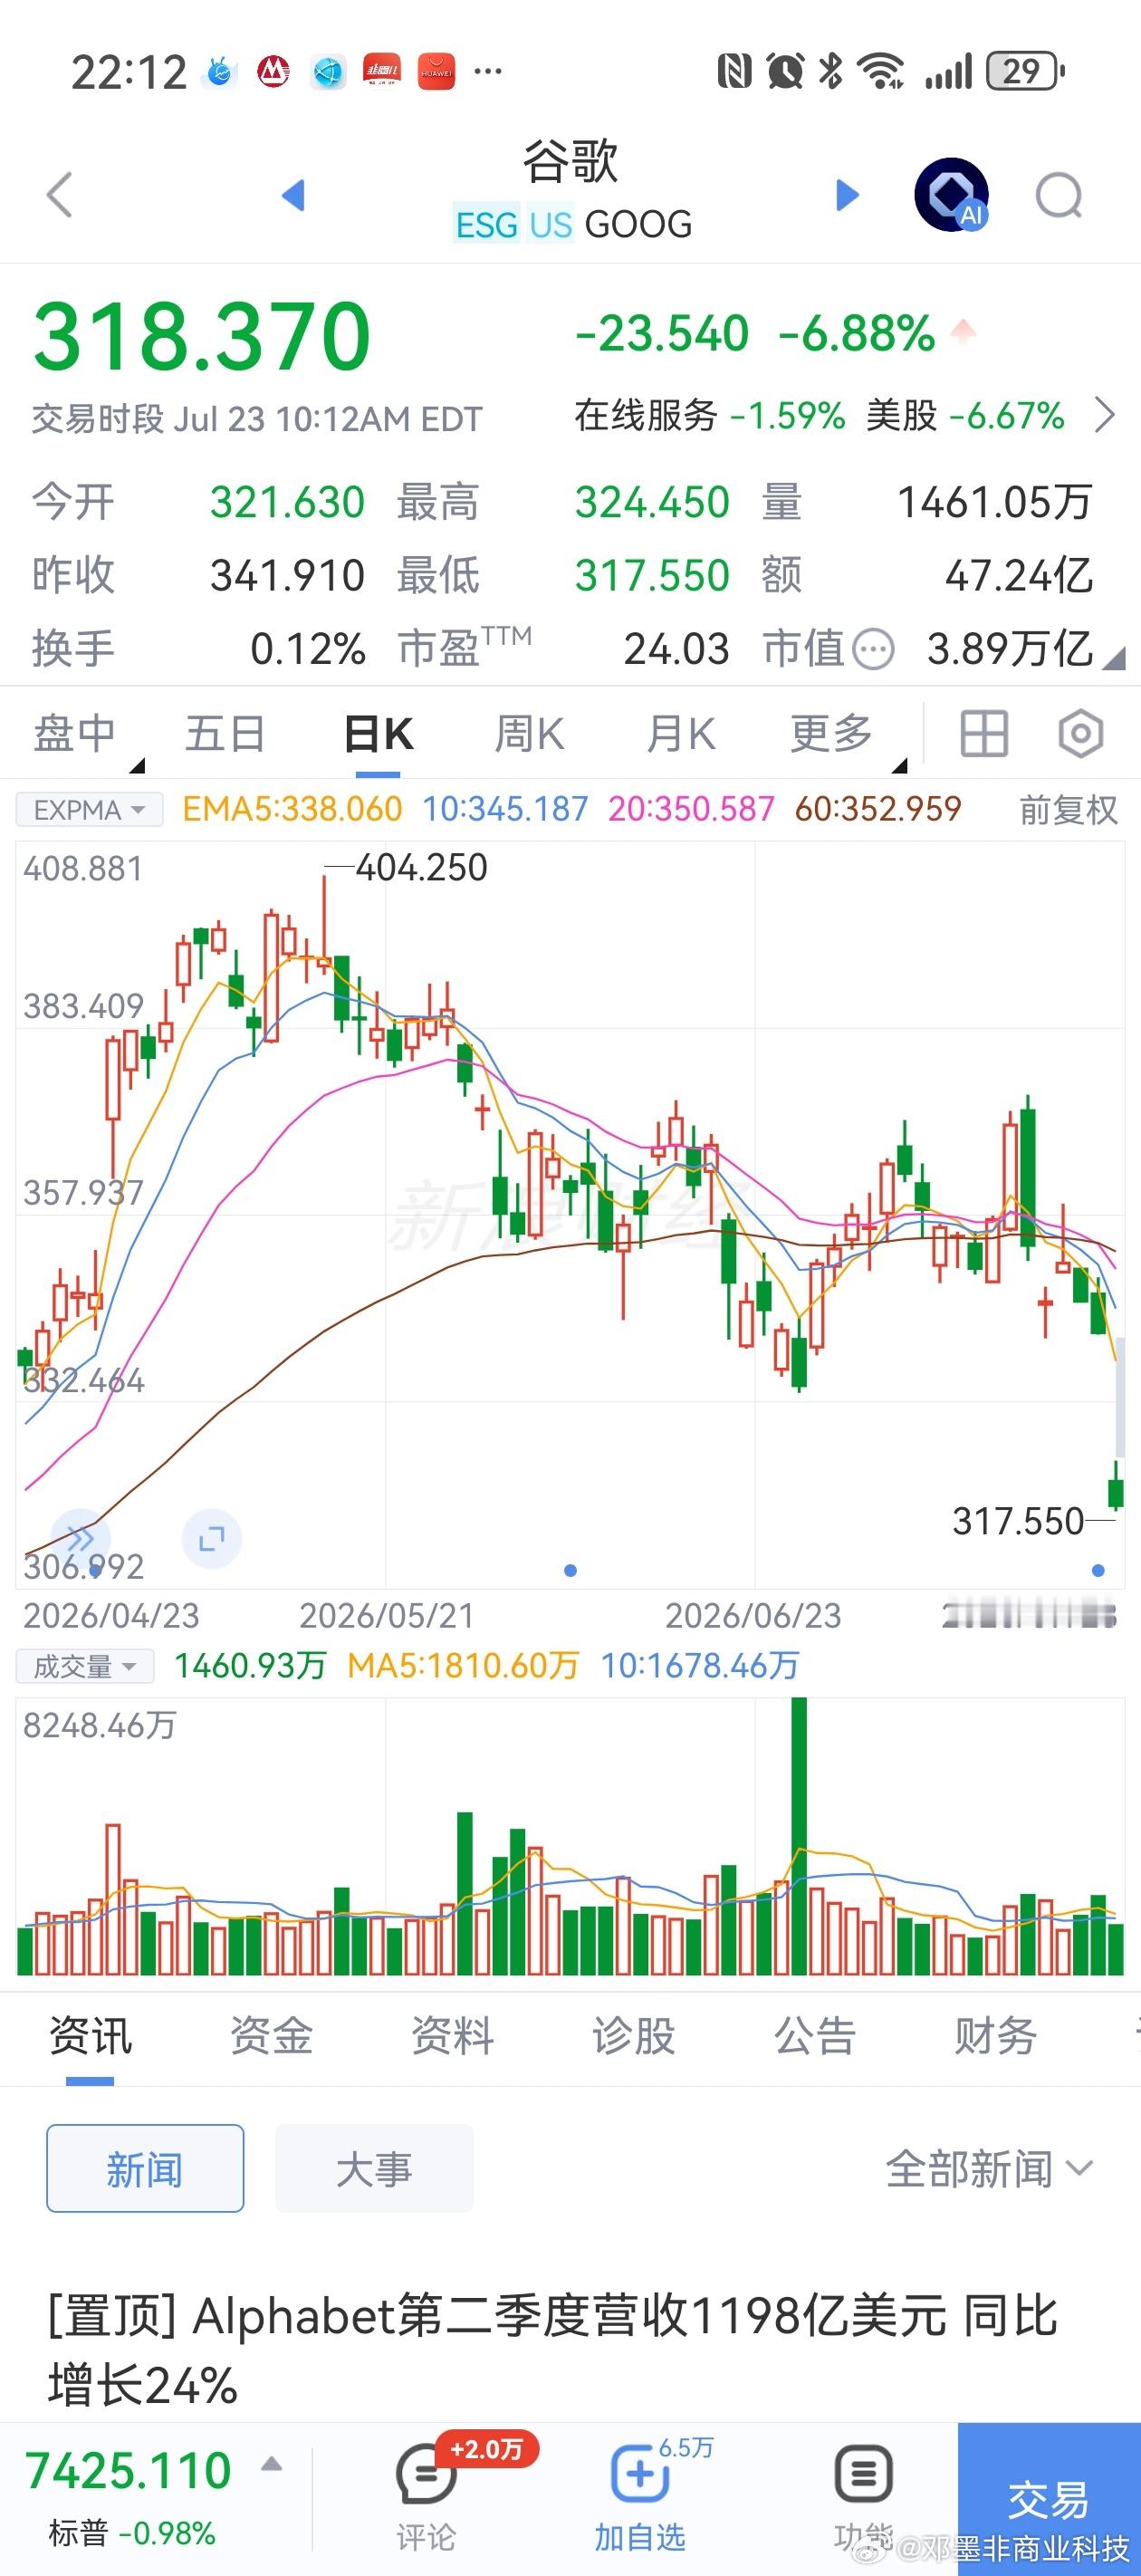
Task: Open the chart grid layout icon
Action: pyautogui.click(x=984, y=734)
